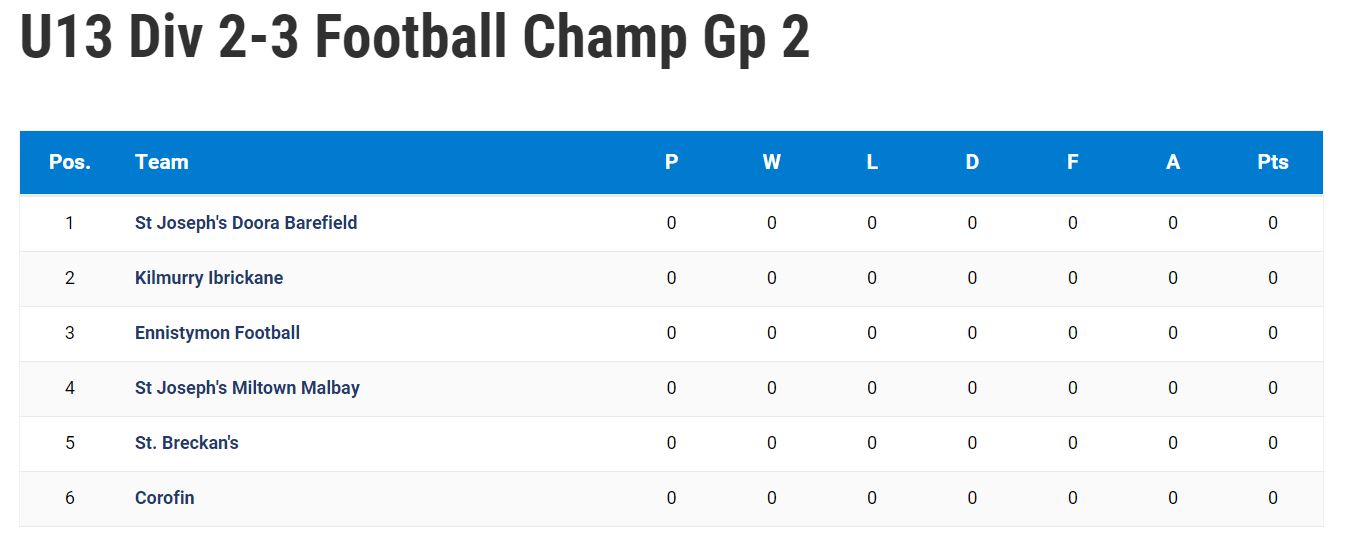1348x549 pixels.
Task: Open the Ennistymon Football team page
Action: tap(217, 333)
